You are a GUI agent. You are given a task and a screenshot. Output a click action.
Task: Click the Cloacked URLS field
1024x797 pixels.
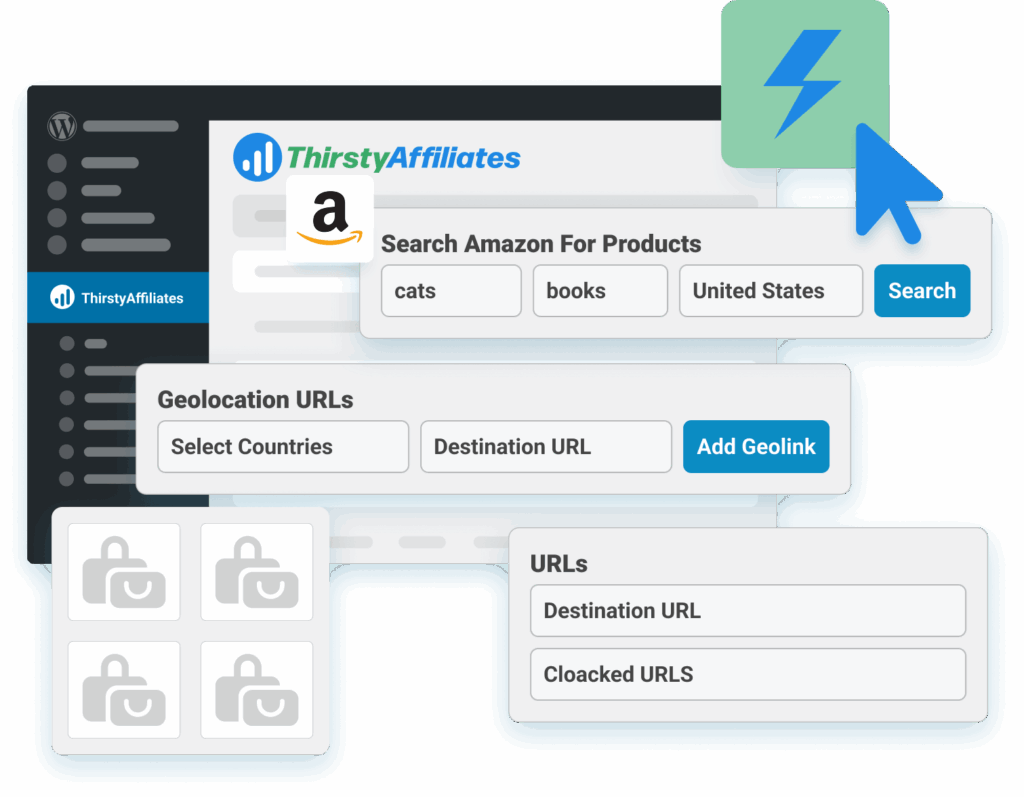point(748,674)
